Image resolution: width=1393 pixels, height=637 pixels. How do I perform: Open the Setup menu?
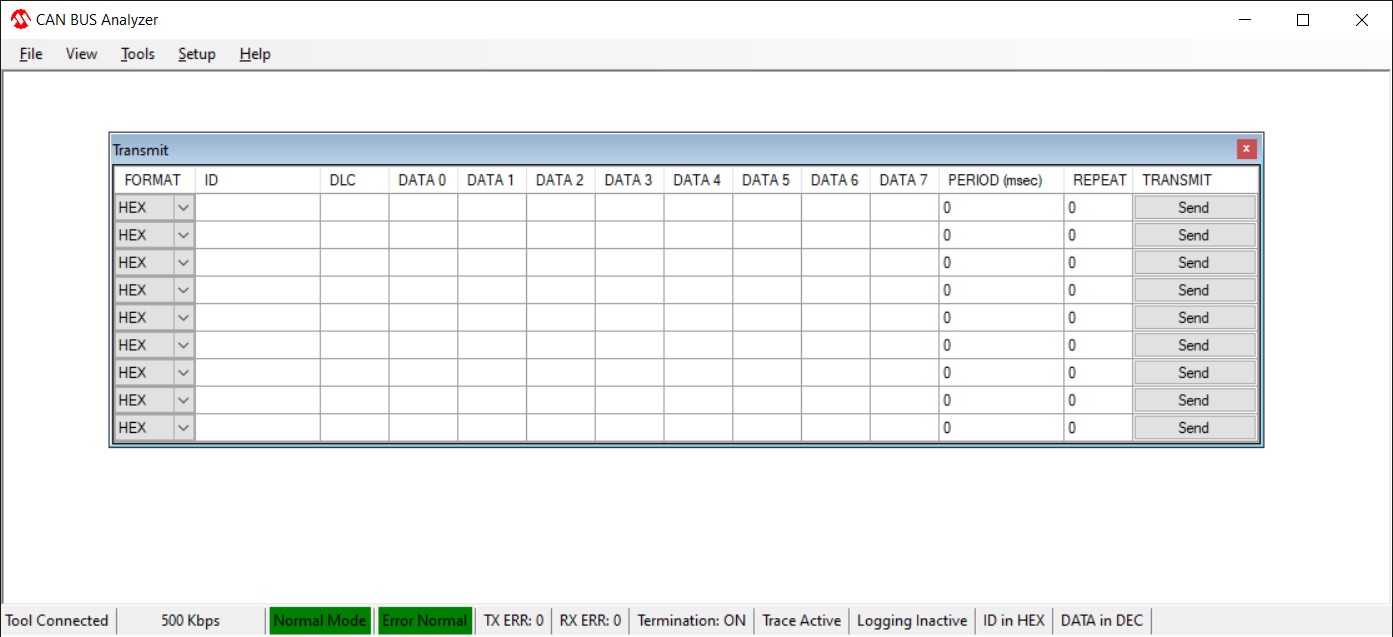tap(197, 54)
